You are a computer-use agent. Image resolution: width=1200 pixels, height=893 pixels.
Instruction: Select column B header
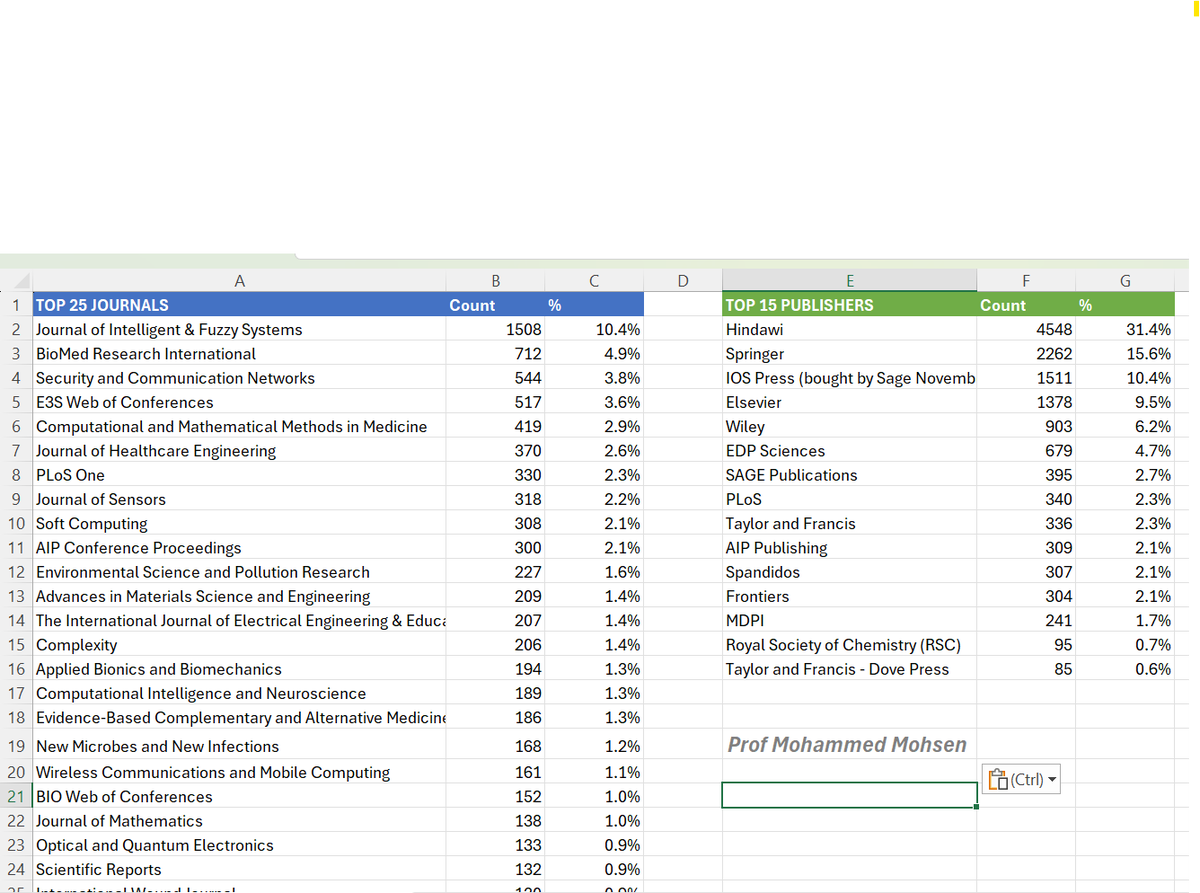click(496, 281)
